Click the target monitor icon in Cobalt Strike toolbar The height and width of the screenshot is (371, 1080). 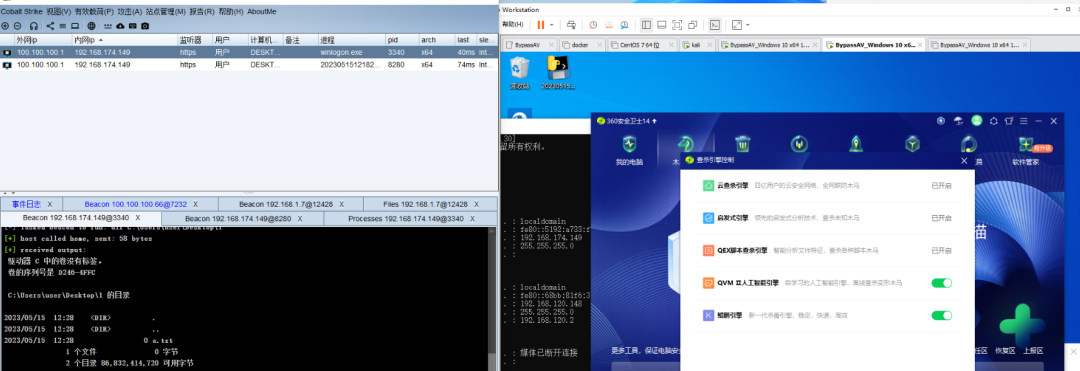coord(74,25)
